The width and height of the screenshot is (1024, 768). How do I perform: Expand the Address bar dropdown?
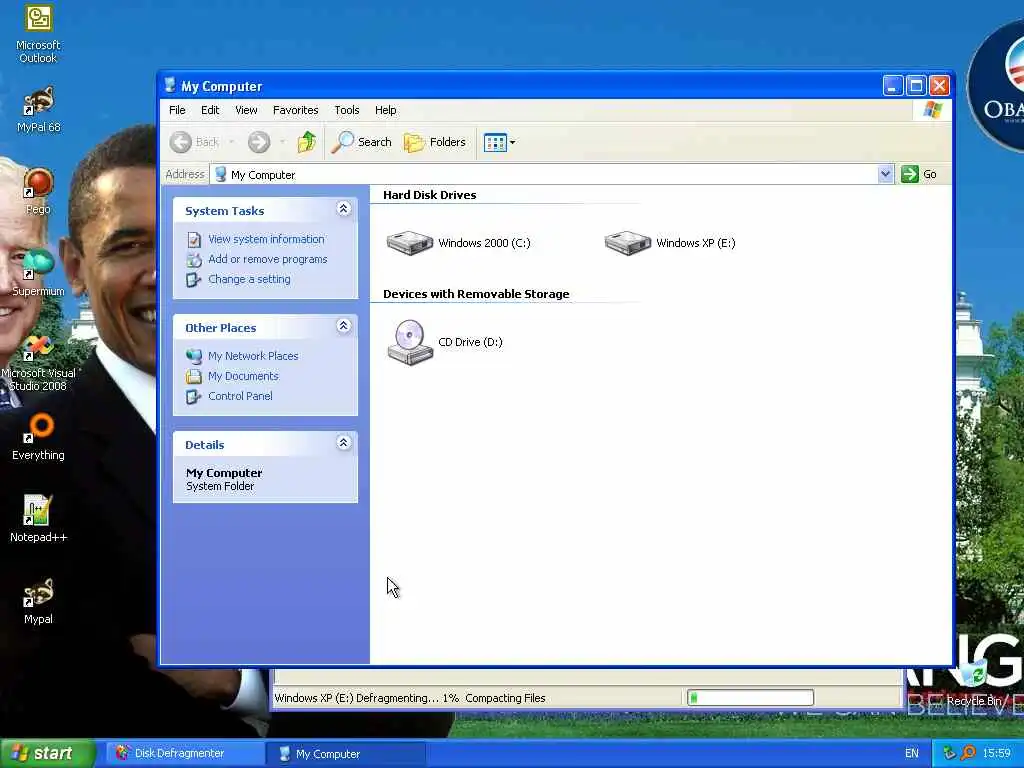coord(885,174)
